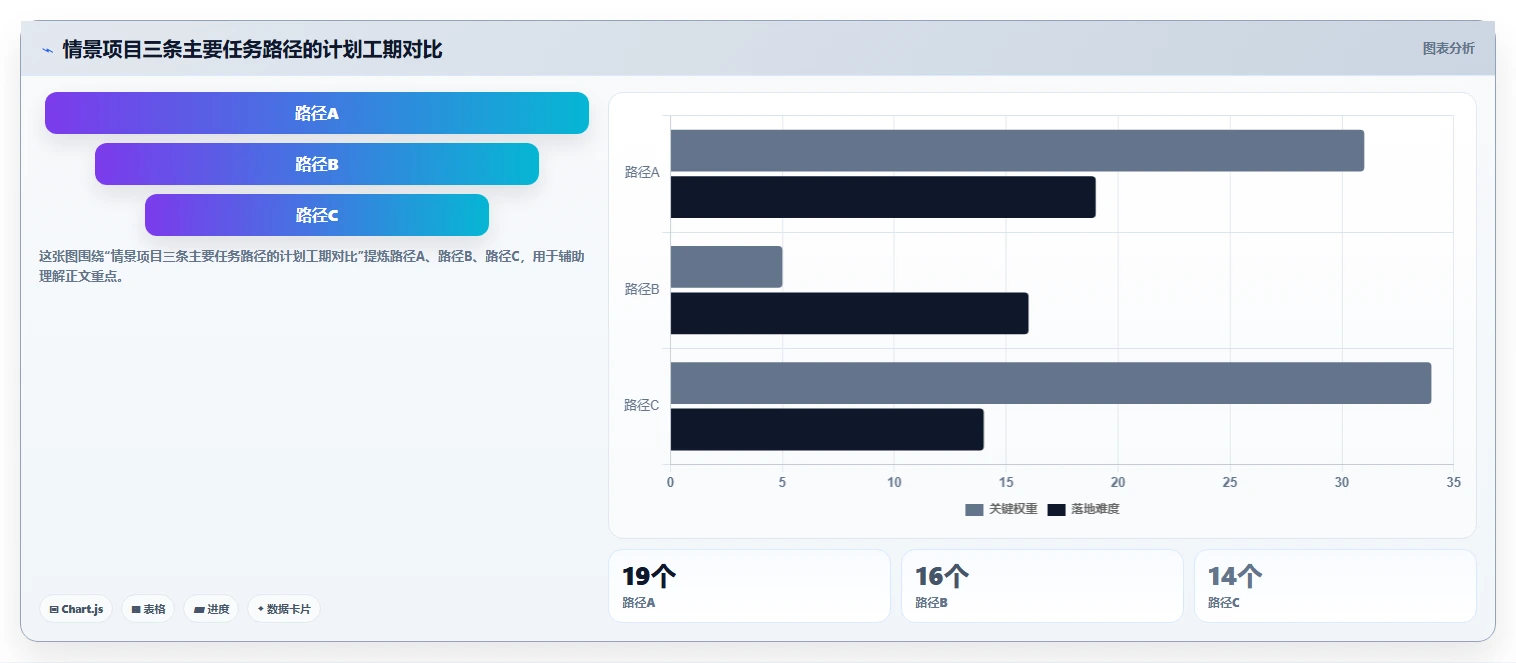This screenshot has width=1516, height=663.
Task: Open the 图表分析 label in header
Action: [1448, 48]
